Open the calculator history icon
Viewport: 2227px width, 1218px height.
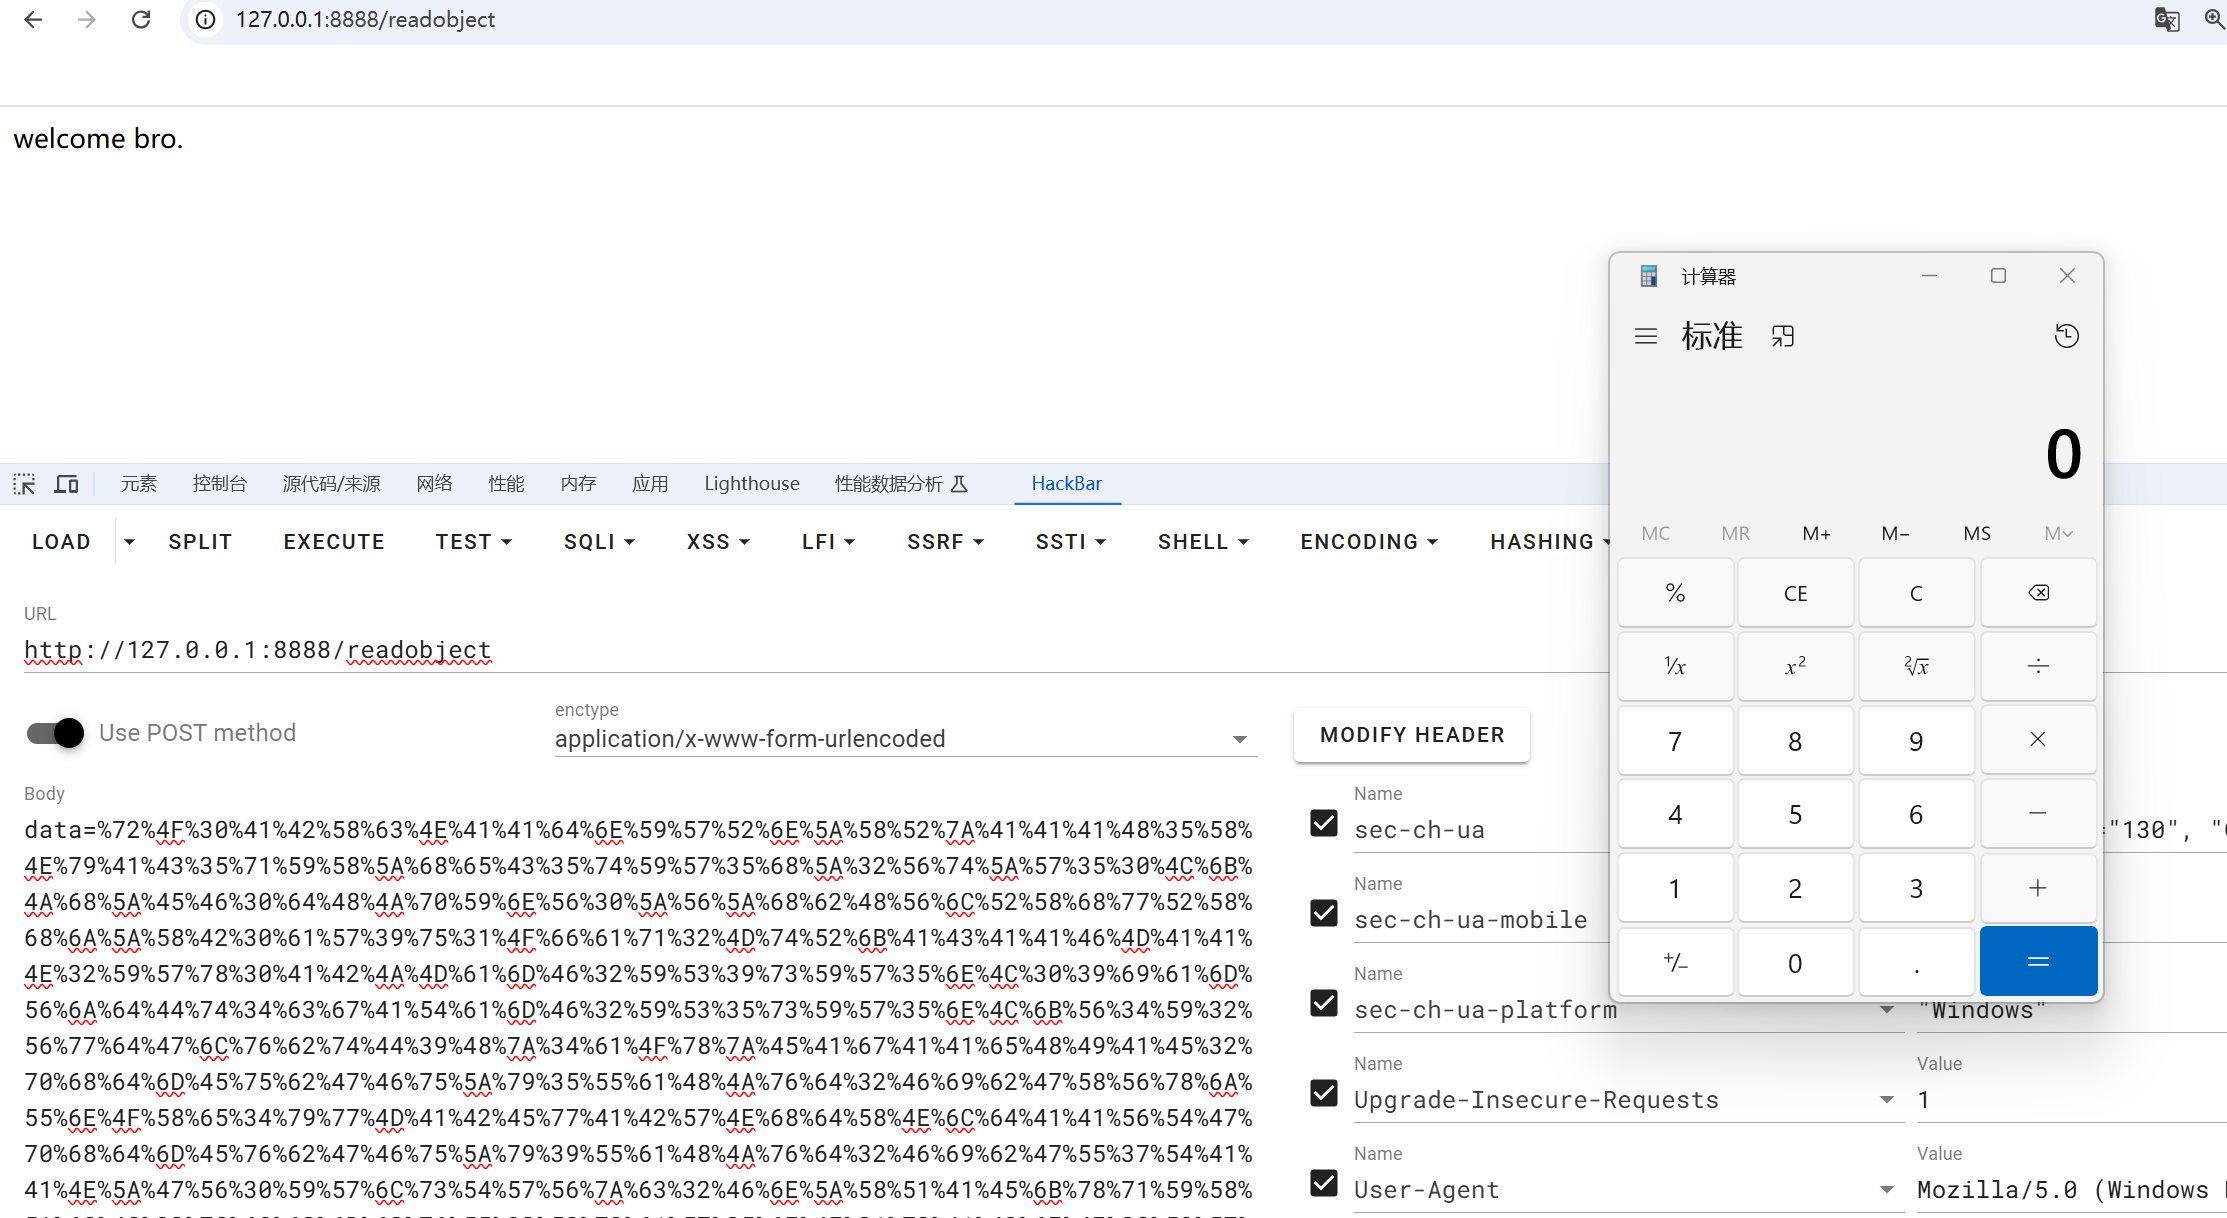[2066, 336]
